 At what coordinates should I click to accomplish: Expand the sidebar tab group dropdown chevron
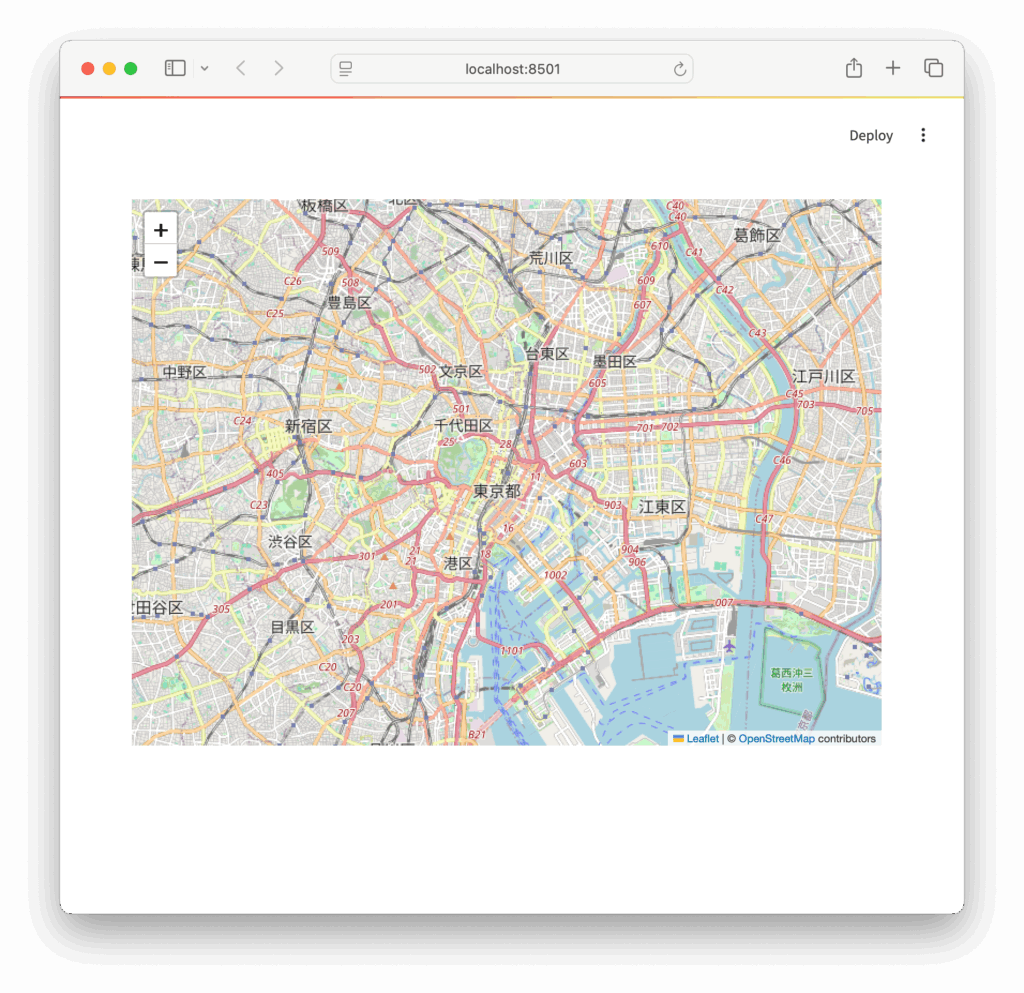click(x=204, y=68)
